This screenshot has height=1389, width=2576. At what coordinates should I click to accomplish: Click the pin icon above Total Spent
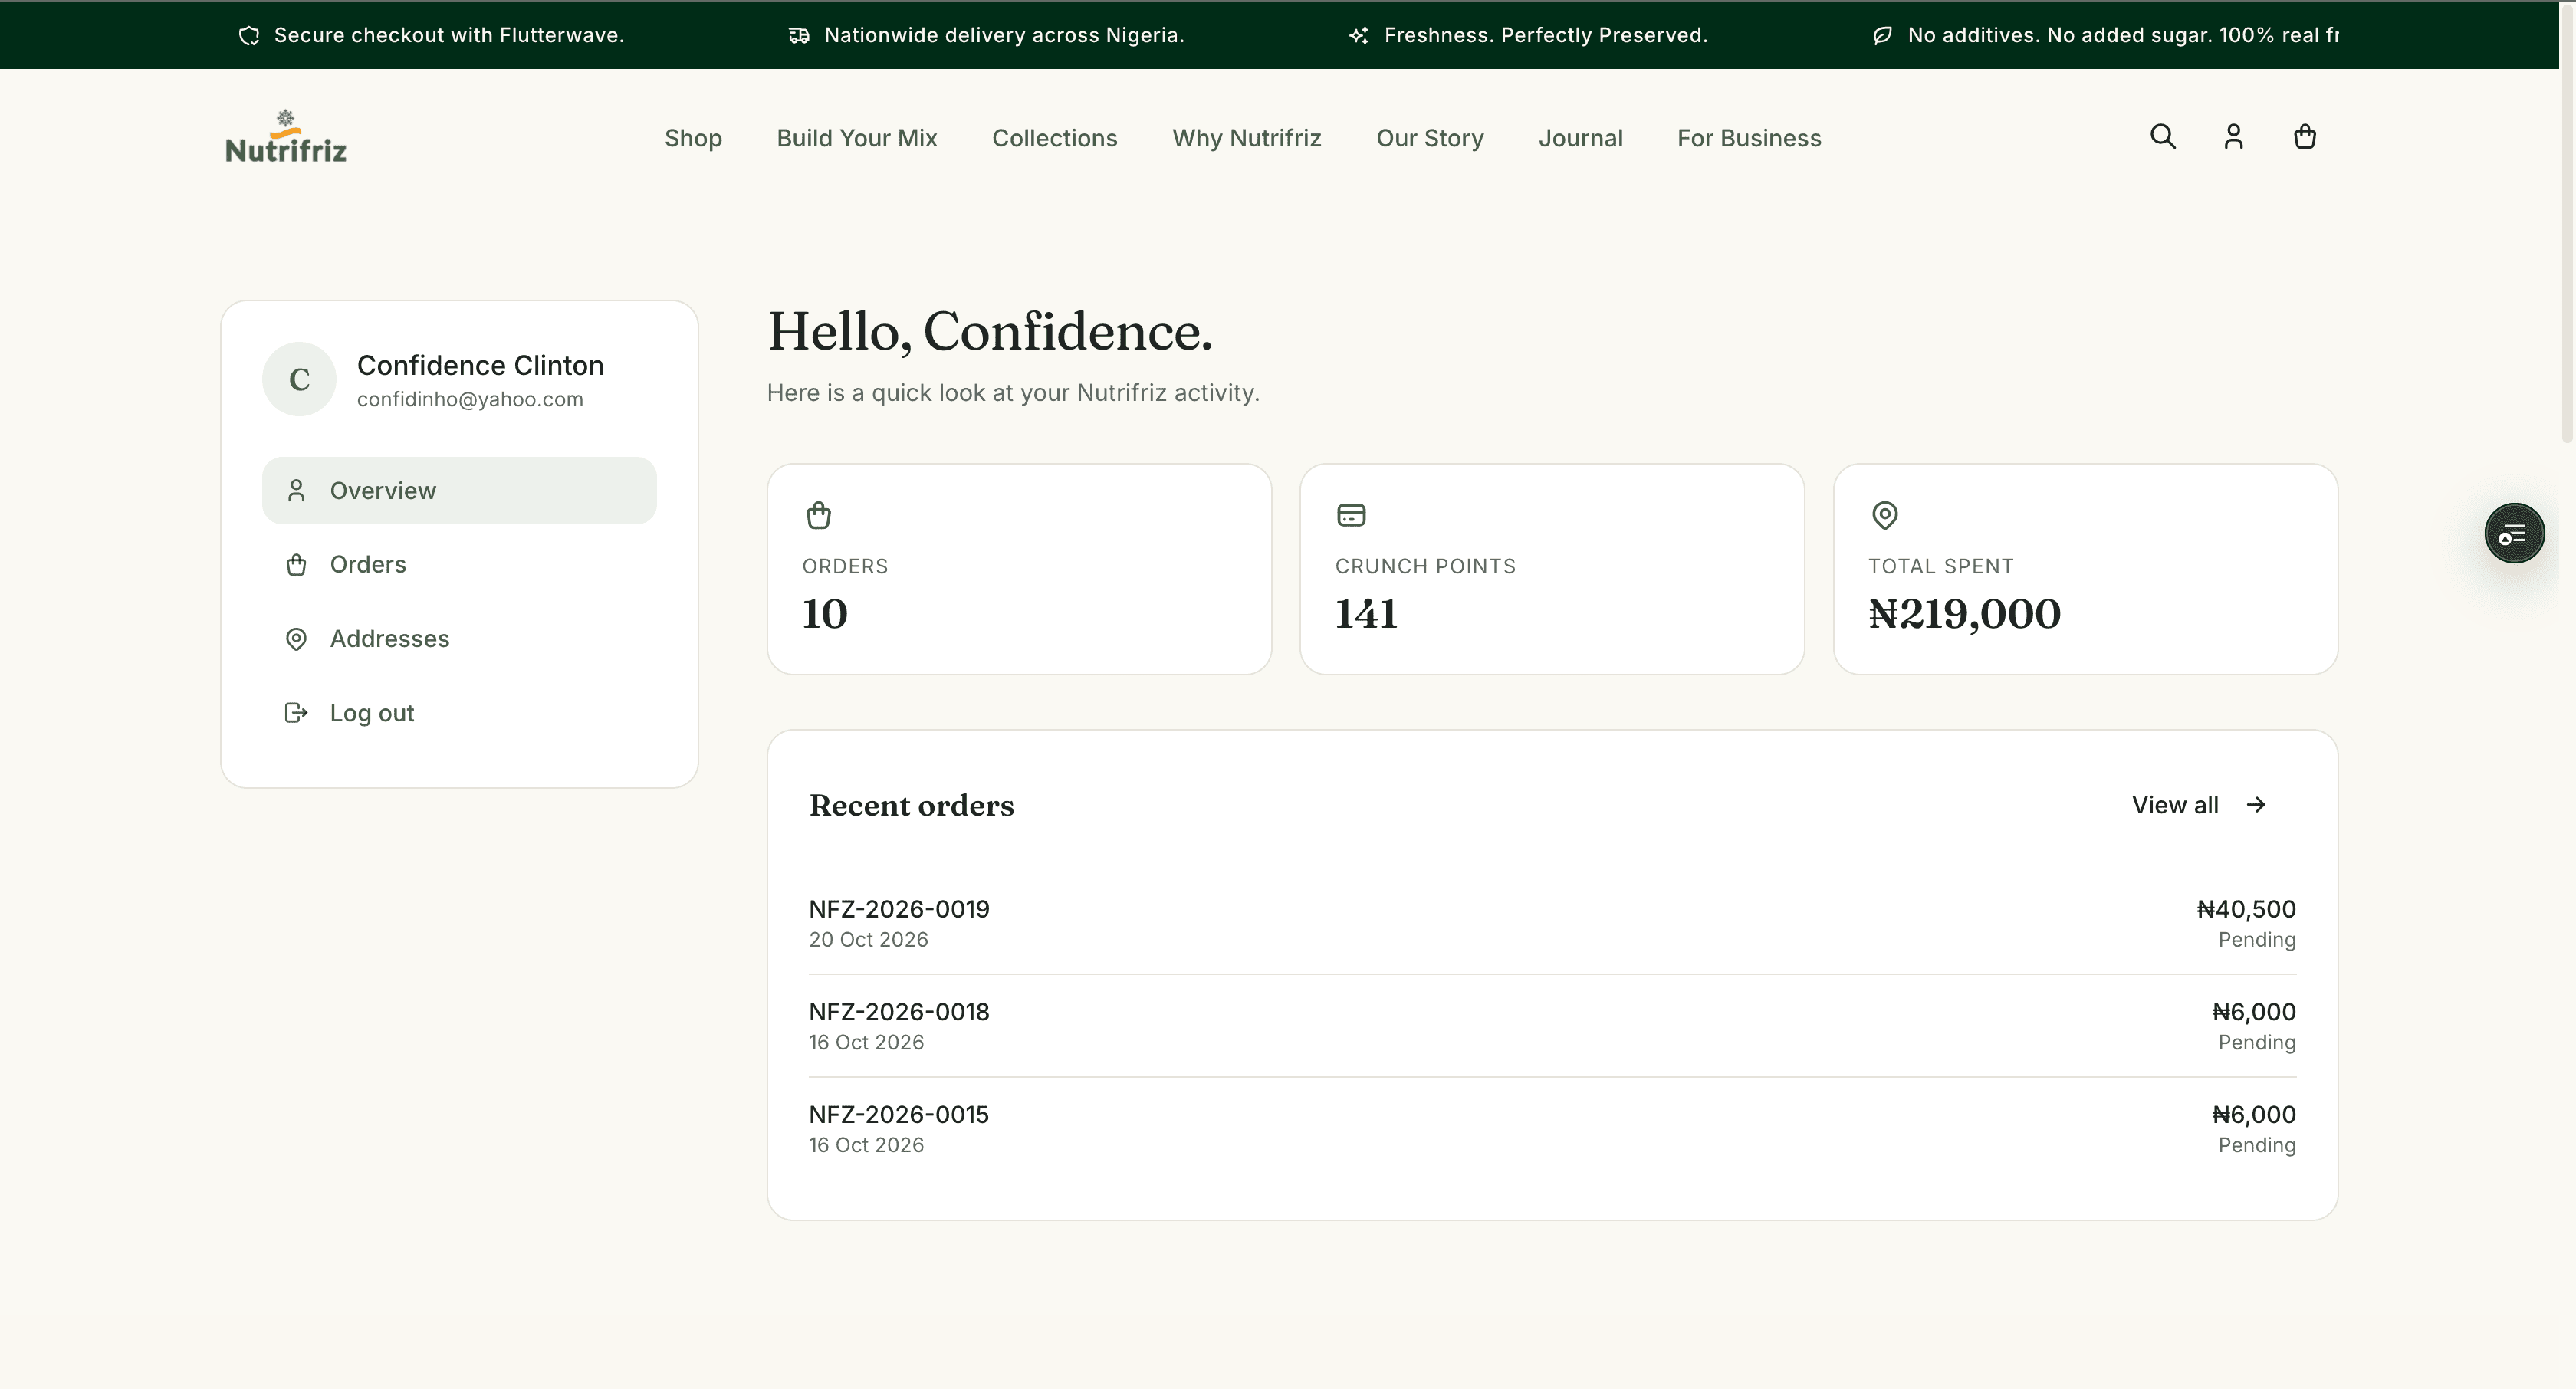1884,515
